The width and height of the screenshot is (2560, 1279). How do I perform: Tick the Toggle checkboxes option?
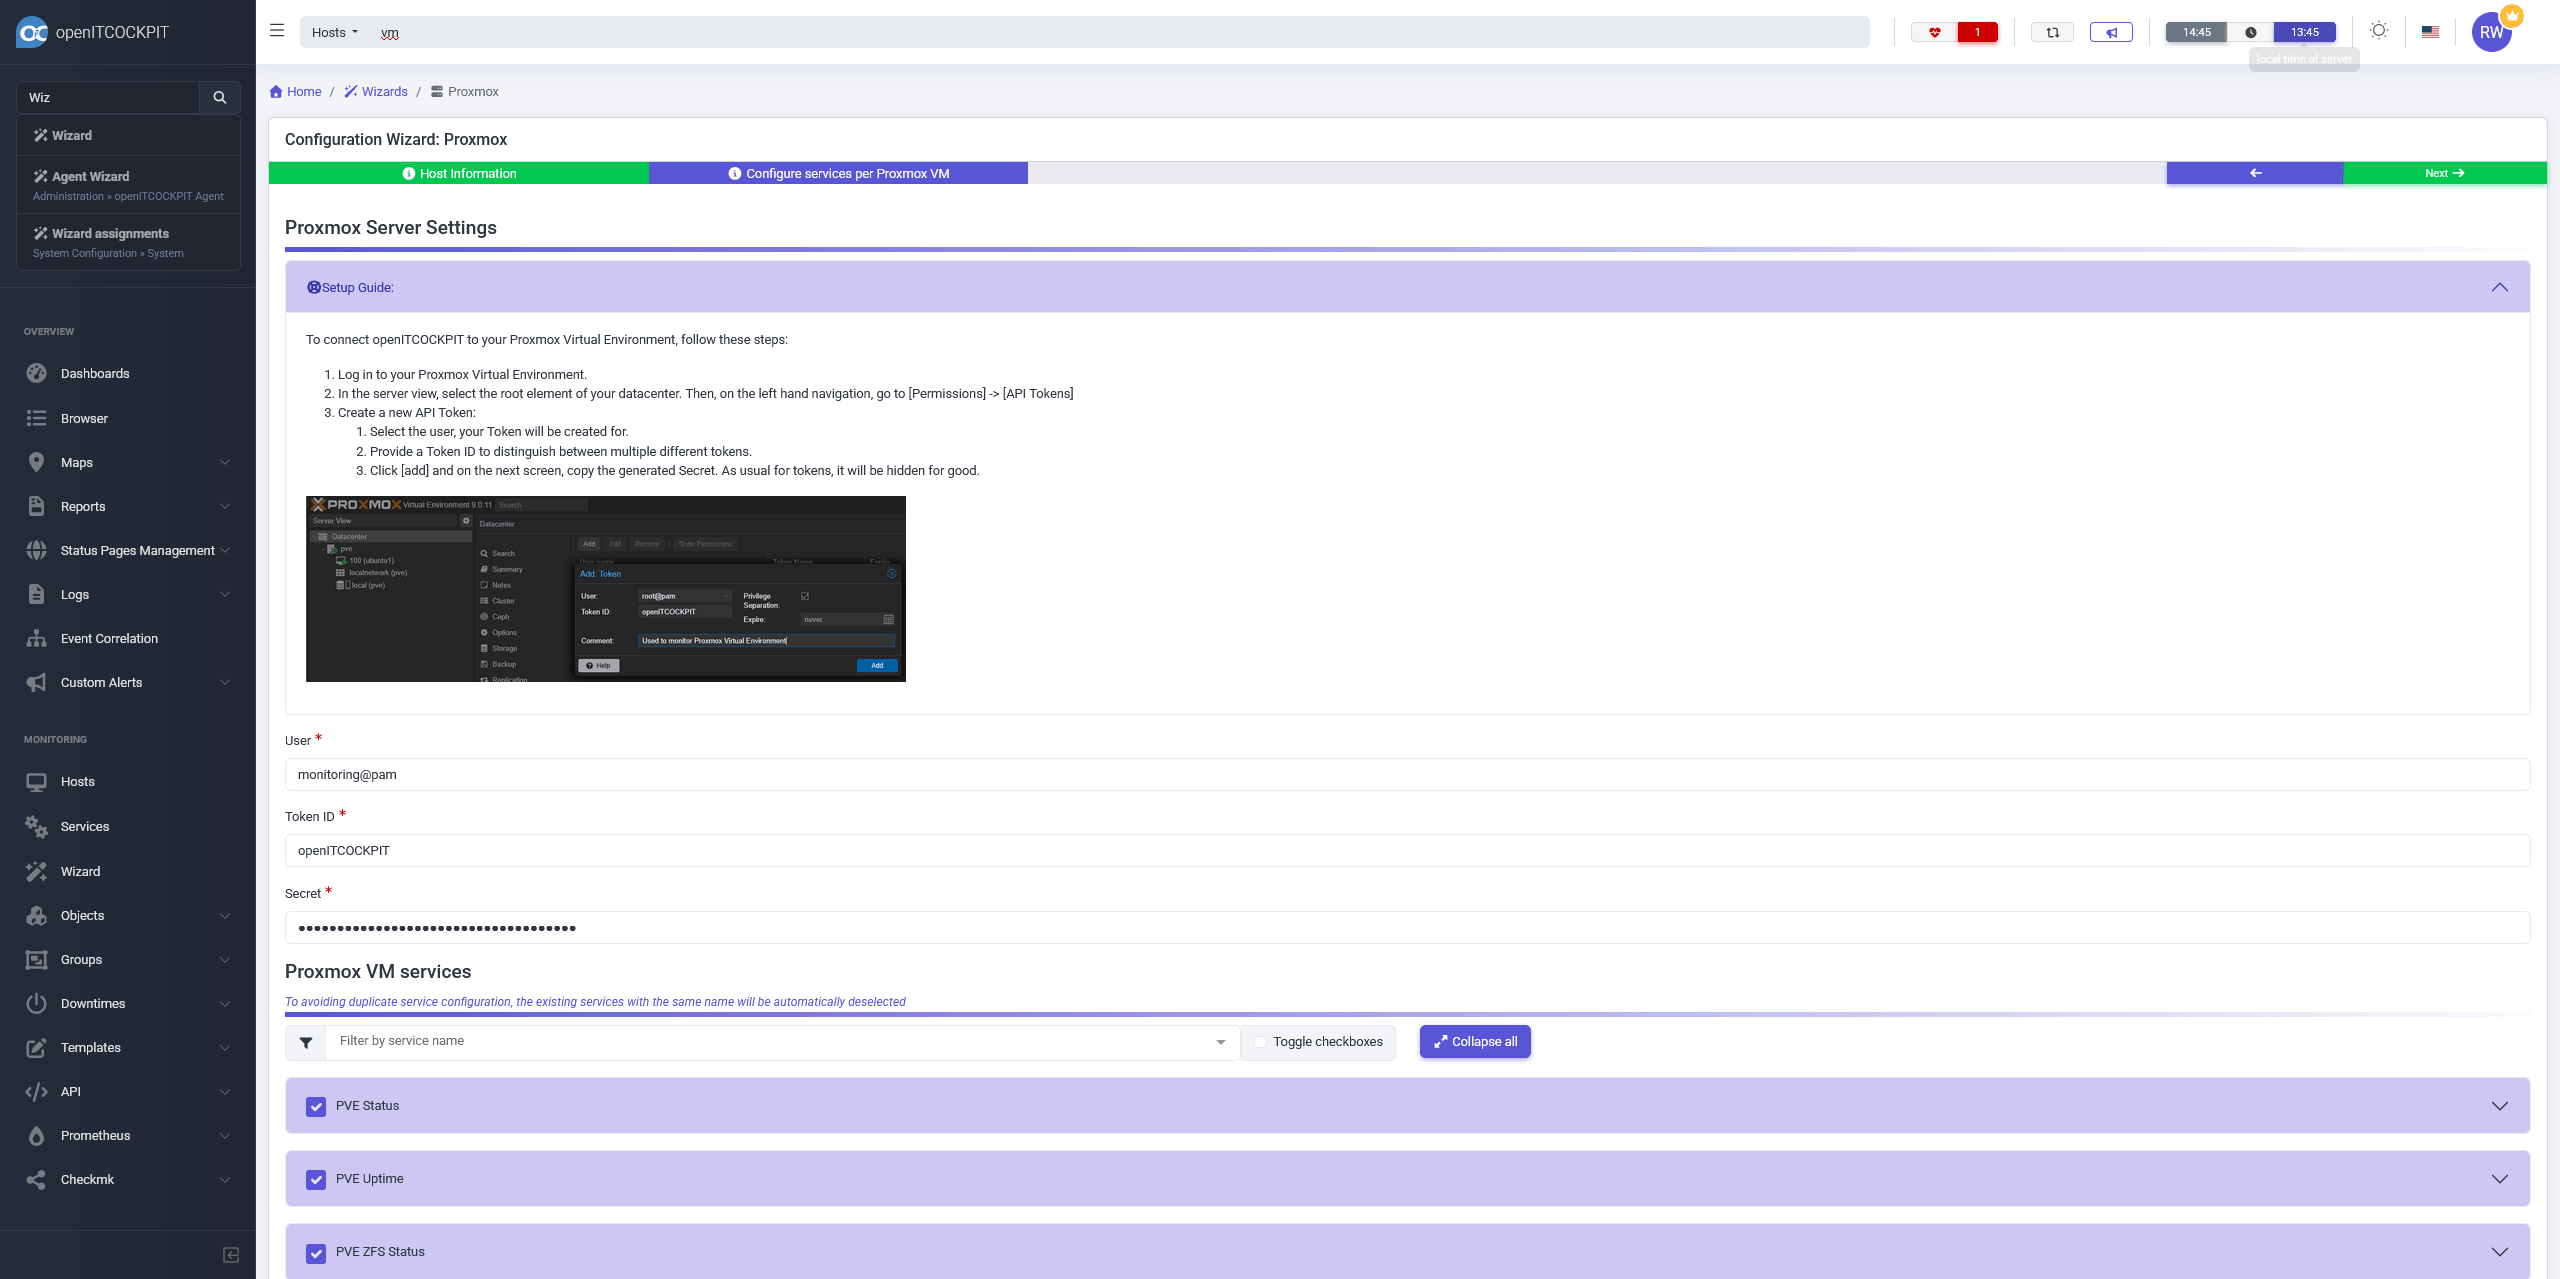tap(1261, 1042)
